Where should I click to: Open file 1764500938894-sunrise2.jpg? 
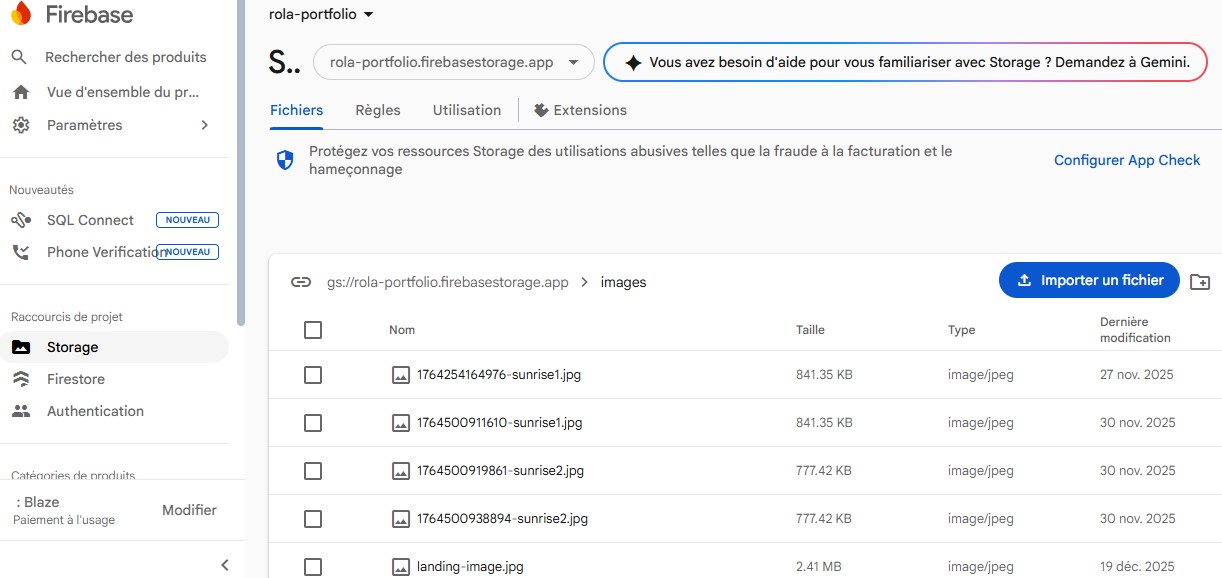click(x=502, y=519)
